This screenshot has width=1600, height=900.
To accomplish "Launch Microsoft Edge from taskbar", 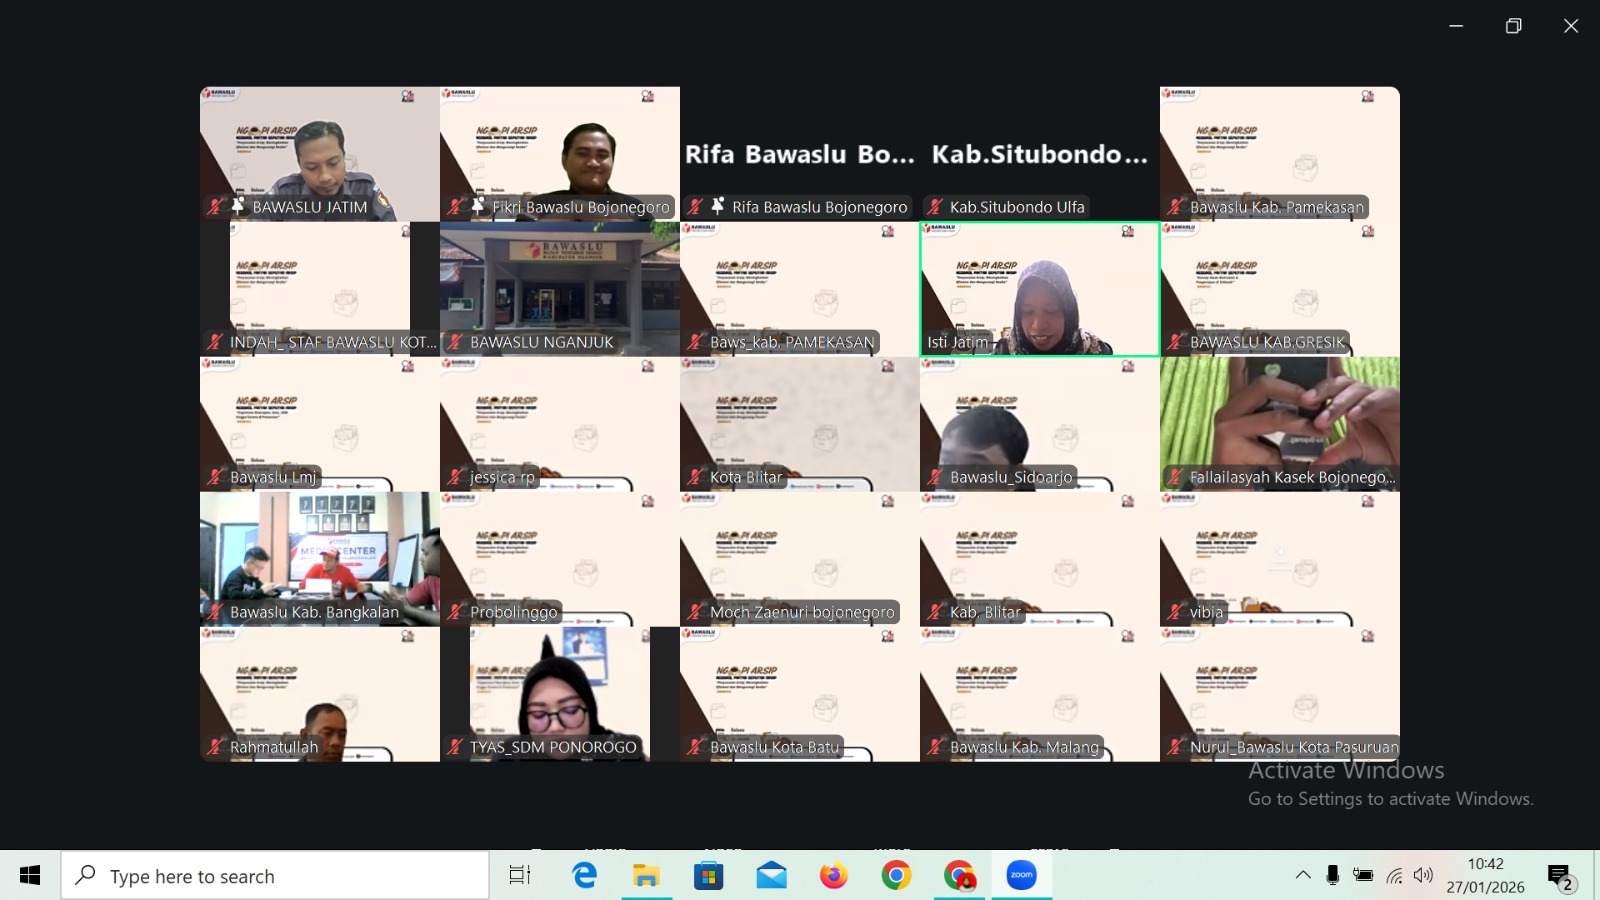I will pos(584,876).
